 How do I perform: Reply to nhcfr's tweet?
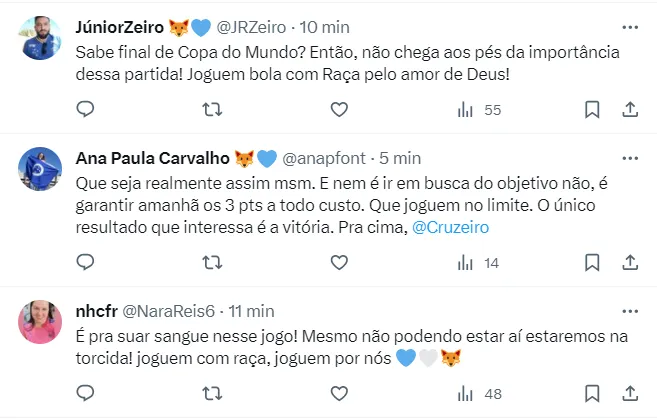[x=85, y=394]
